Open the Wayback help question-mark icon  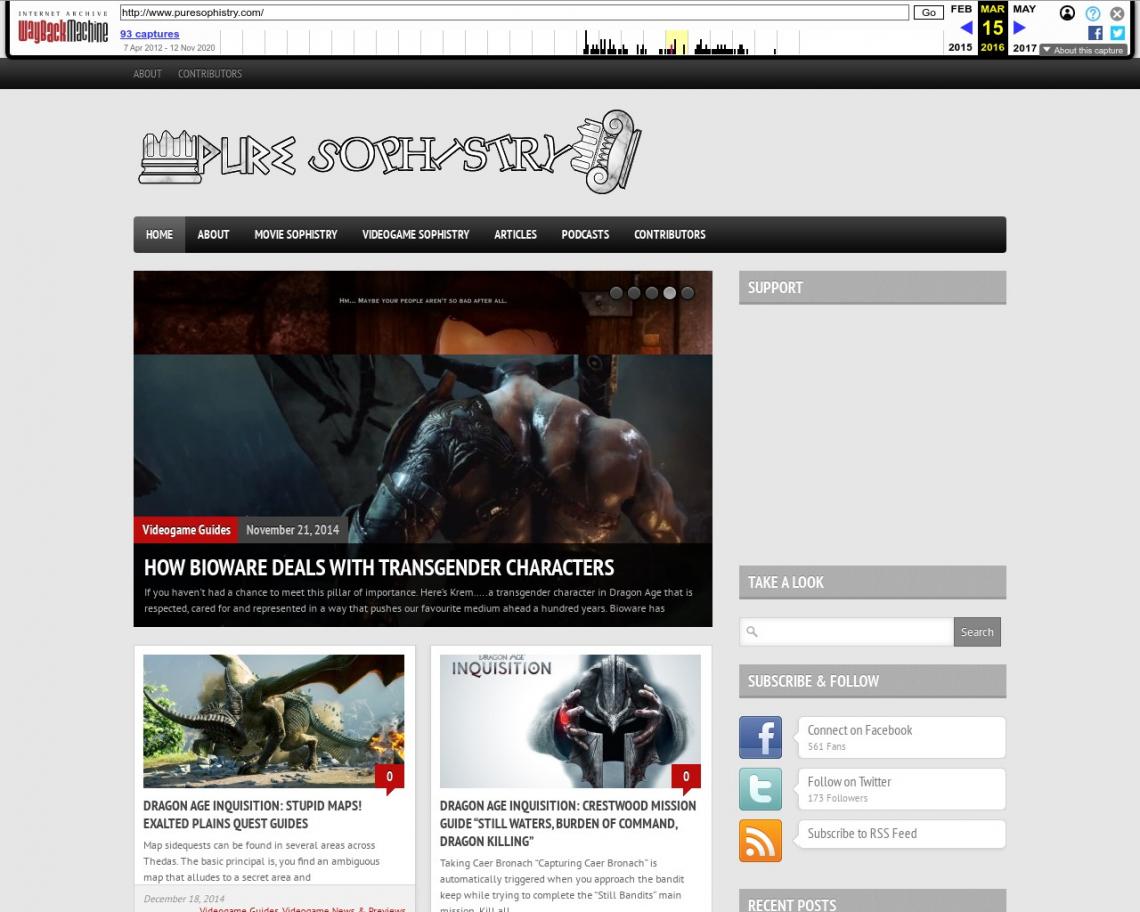pyautogui.click(x=1093, y=13)
